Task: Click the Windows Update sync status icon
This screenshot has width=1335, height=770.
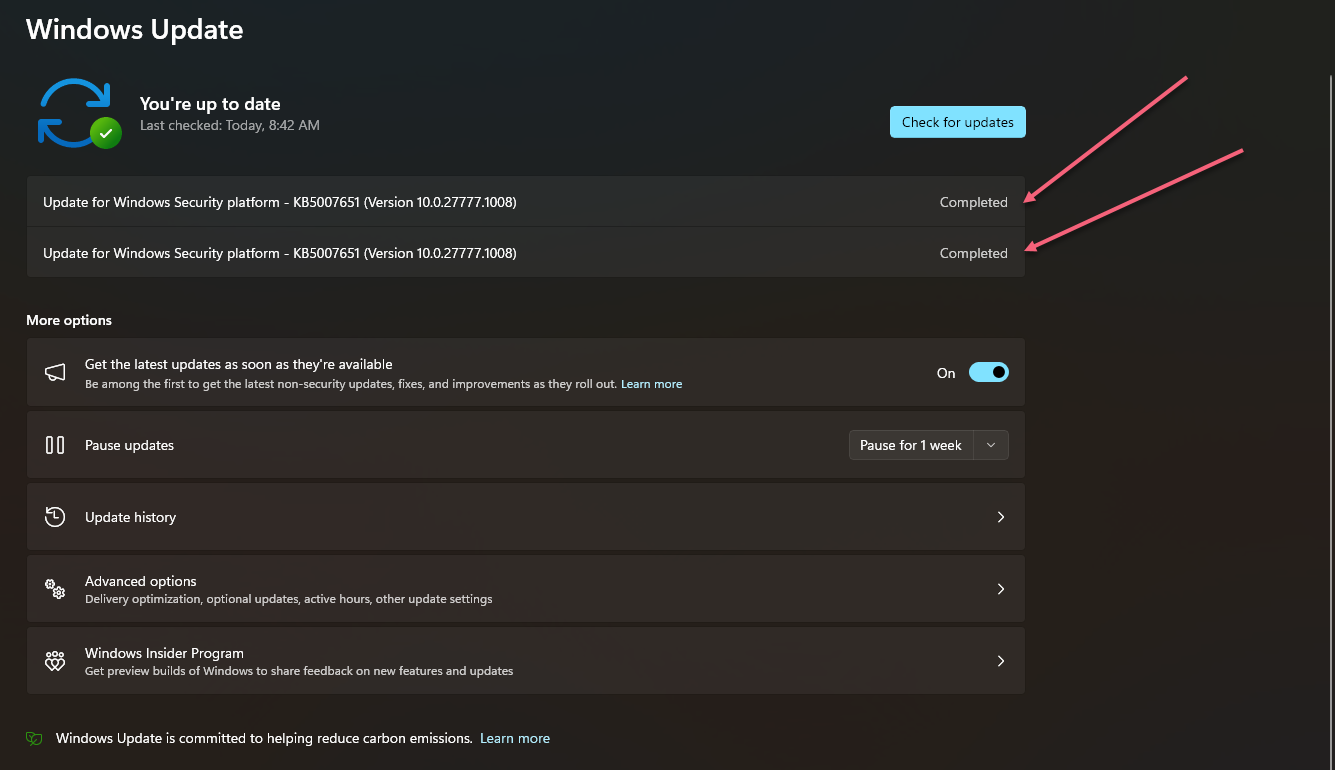Action: click(79, 113)
